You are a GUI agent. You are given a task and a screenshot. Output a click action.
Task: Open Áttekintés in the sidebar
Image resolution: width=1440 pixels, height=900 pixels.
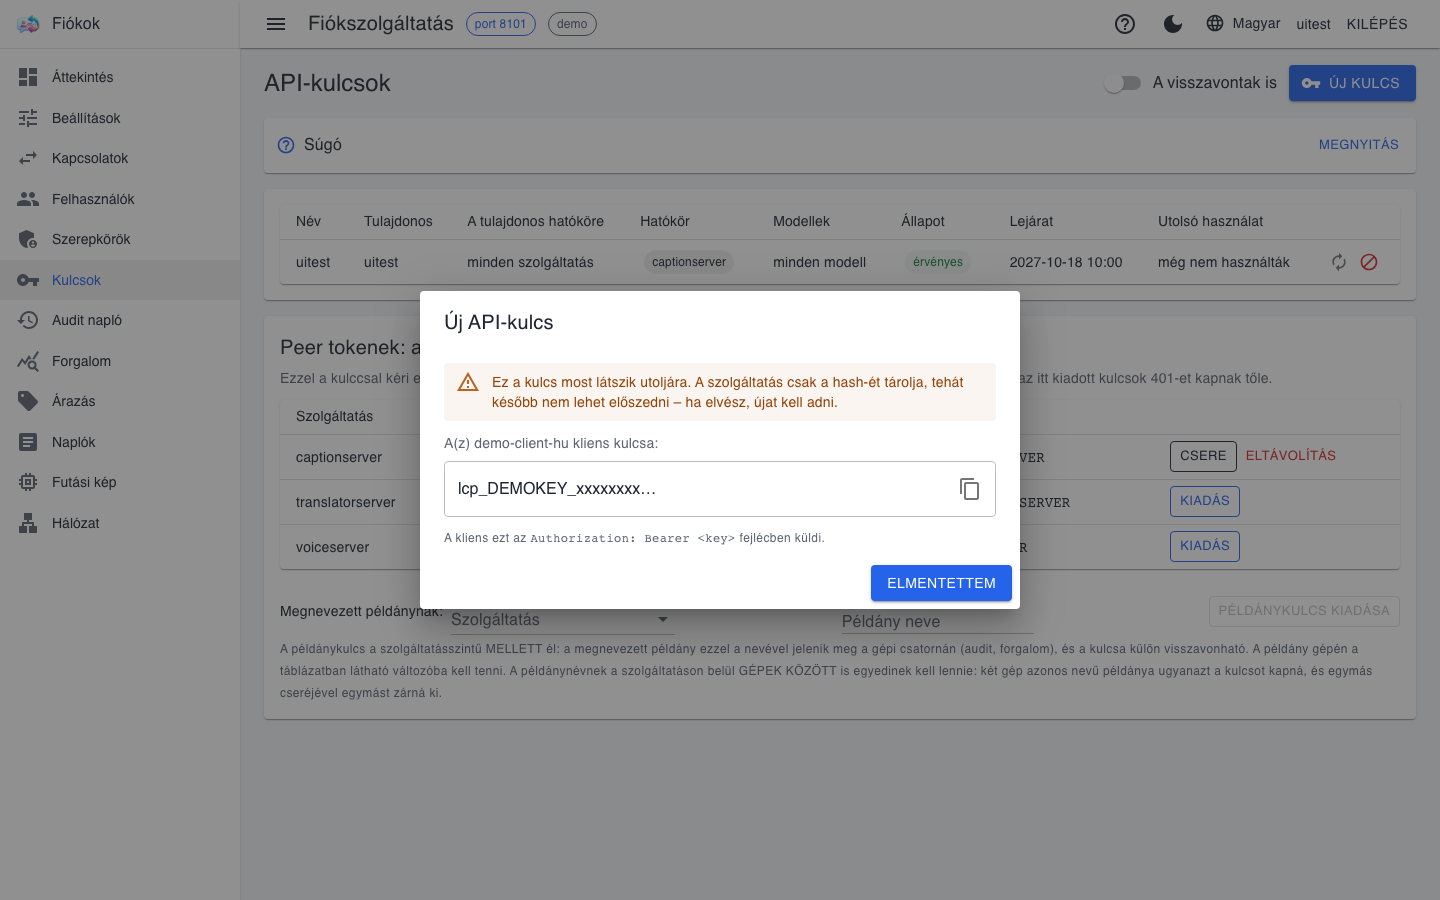tap(120, 77)
